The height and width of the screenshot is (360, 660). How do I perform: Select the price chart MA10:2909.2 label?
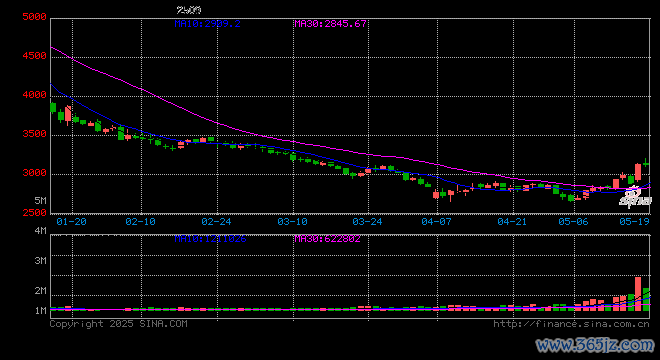click(x=208, y=24)
